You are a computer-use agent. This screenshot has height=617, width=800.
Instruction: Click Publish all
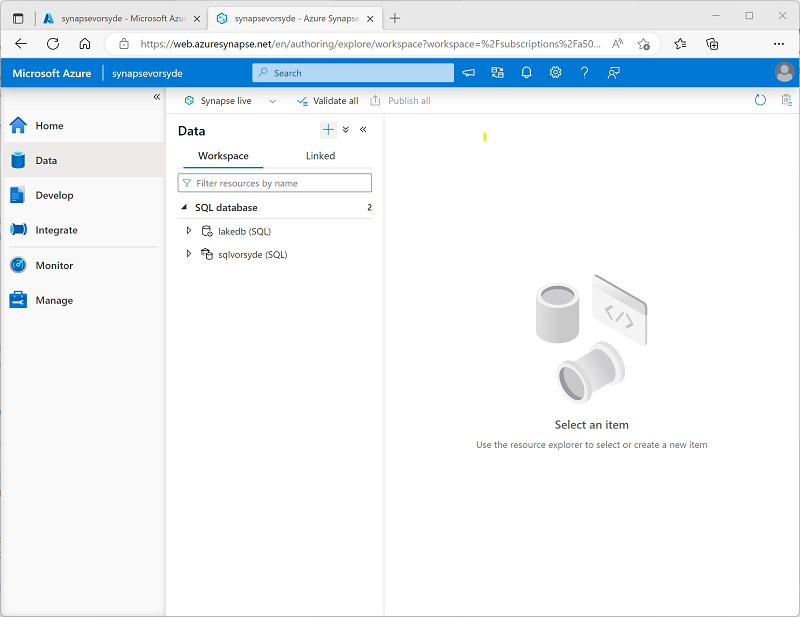401,101
